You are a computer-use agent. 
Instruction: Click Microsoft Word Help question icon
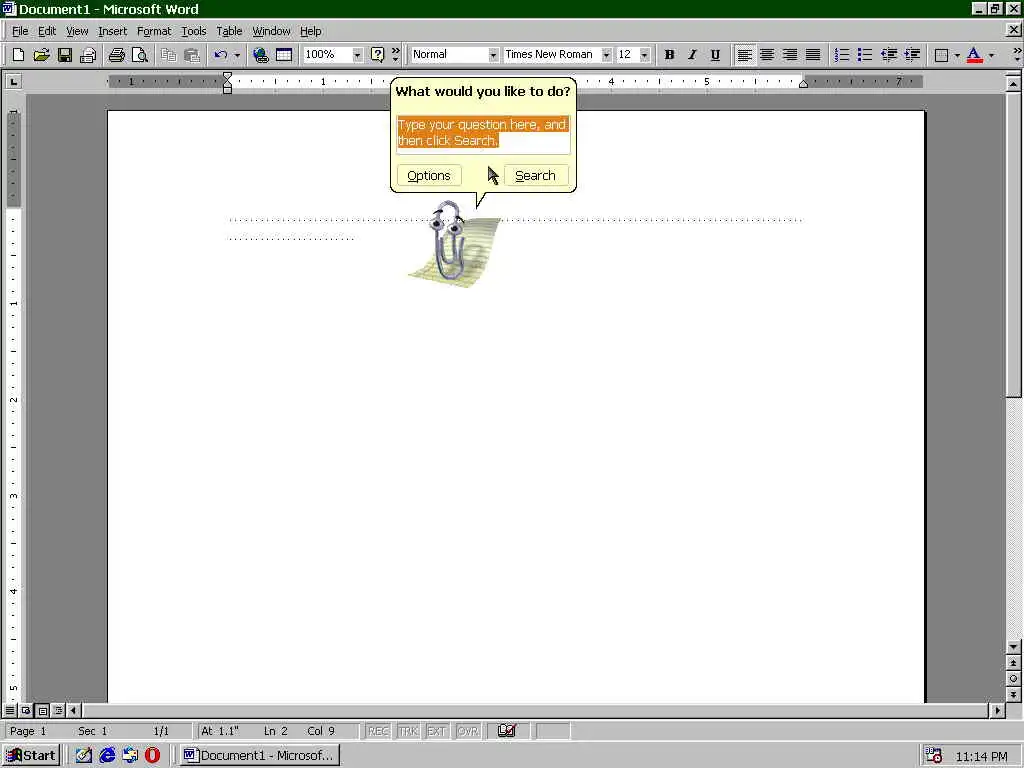tap(377, 55)
